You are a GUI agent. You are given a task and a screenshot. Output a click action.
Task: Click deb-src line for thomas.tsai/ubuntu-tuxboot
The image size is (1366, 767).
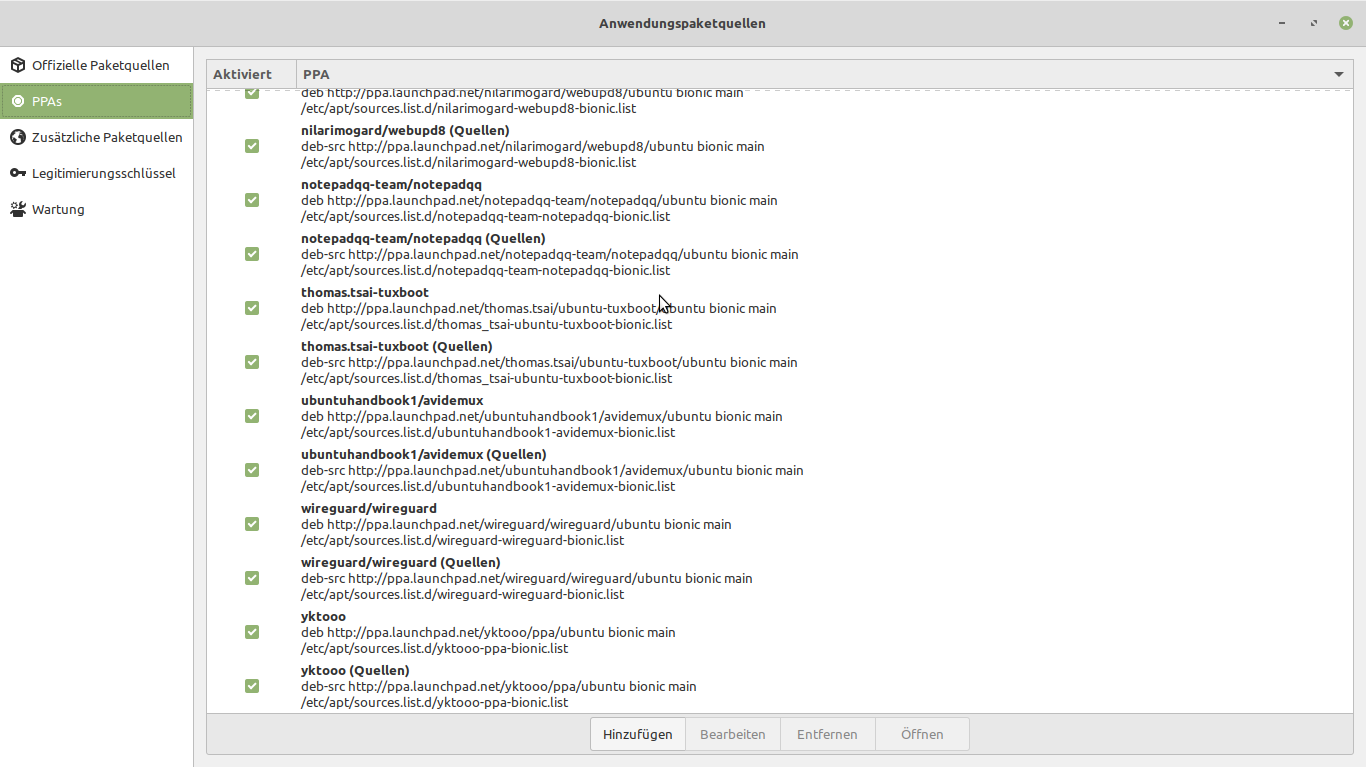[549, 362]
